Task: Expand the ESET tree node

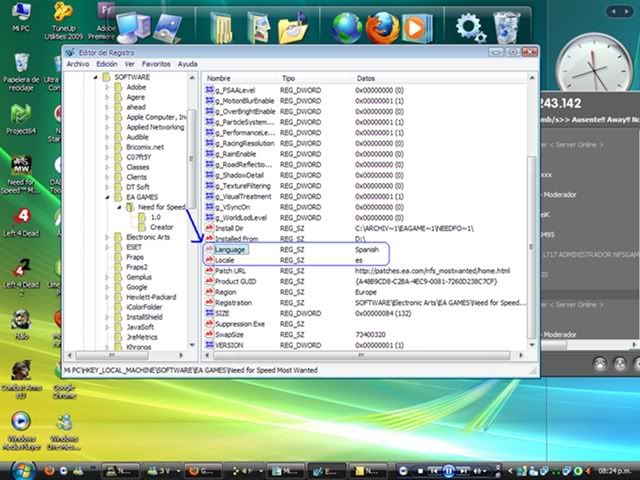Action: [x=107, y=247]
